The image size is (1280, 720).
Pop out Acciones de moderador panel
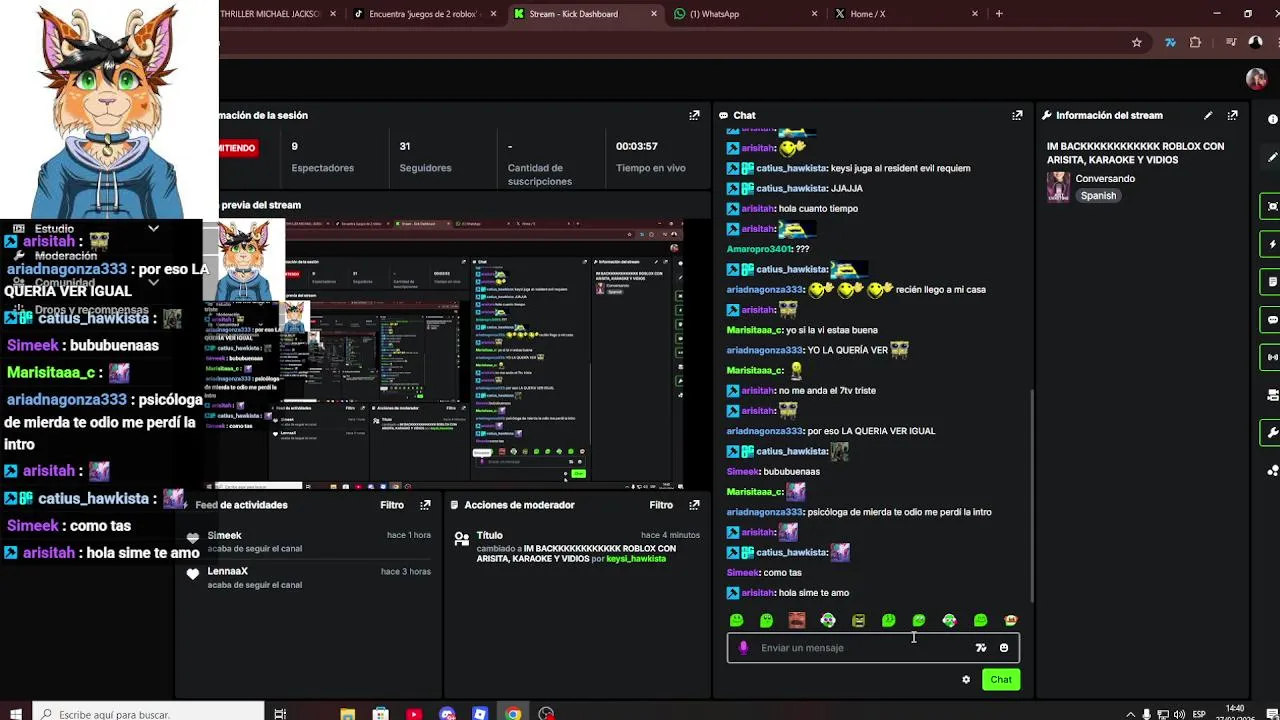694,505
